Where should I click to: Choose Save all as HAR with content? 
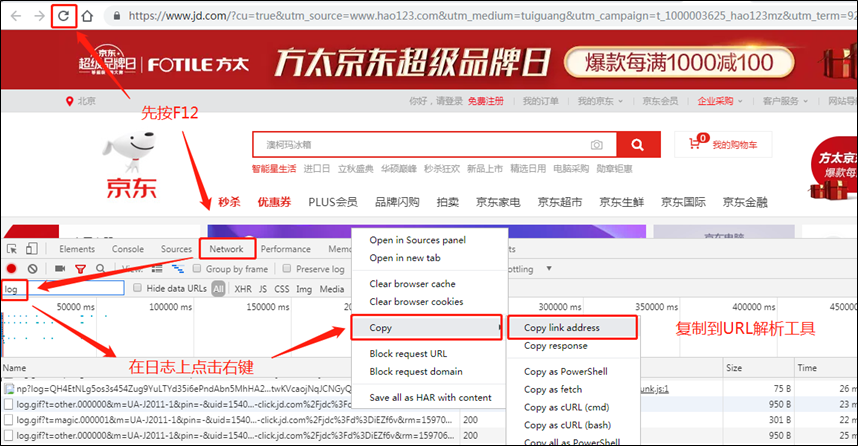pos(430,398)
